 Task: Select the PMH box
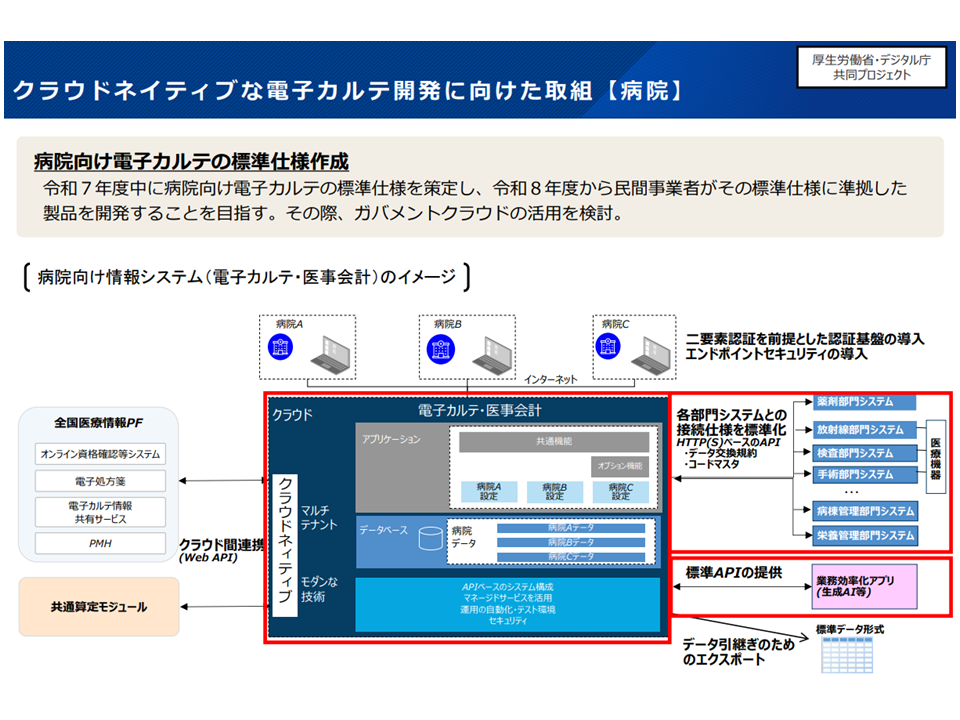(x=100, y=542)
